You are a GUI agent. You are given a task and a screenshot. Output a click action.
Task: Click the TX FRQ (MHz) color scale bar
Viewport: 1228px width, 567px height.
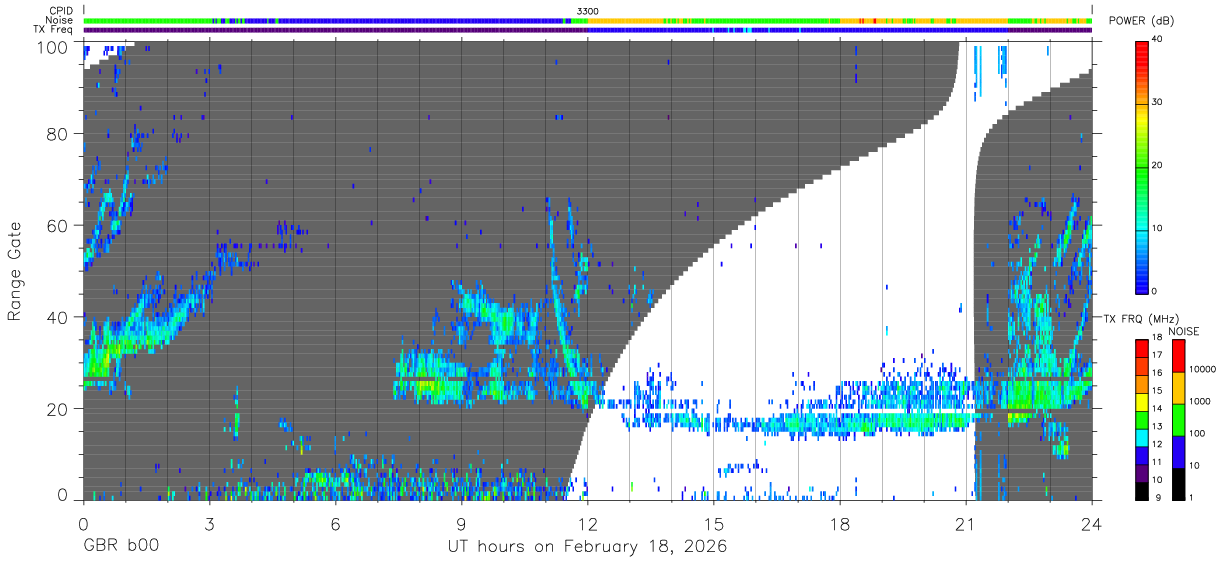pyautogui.click(x=1142, y=420)
